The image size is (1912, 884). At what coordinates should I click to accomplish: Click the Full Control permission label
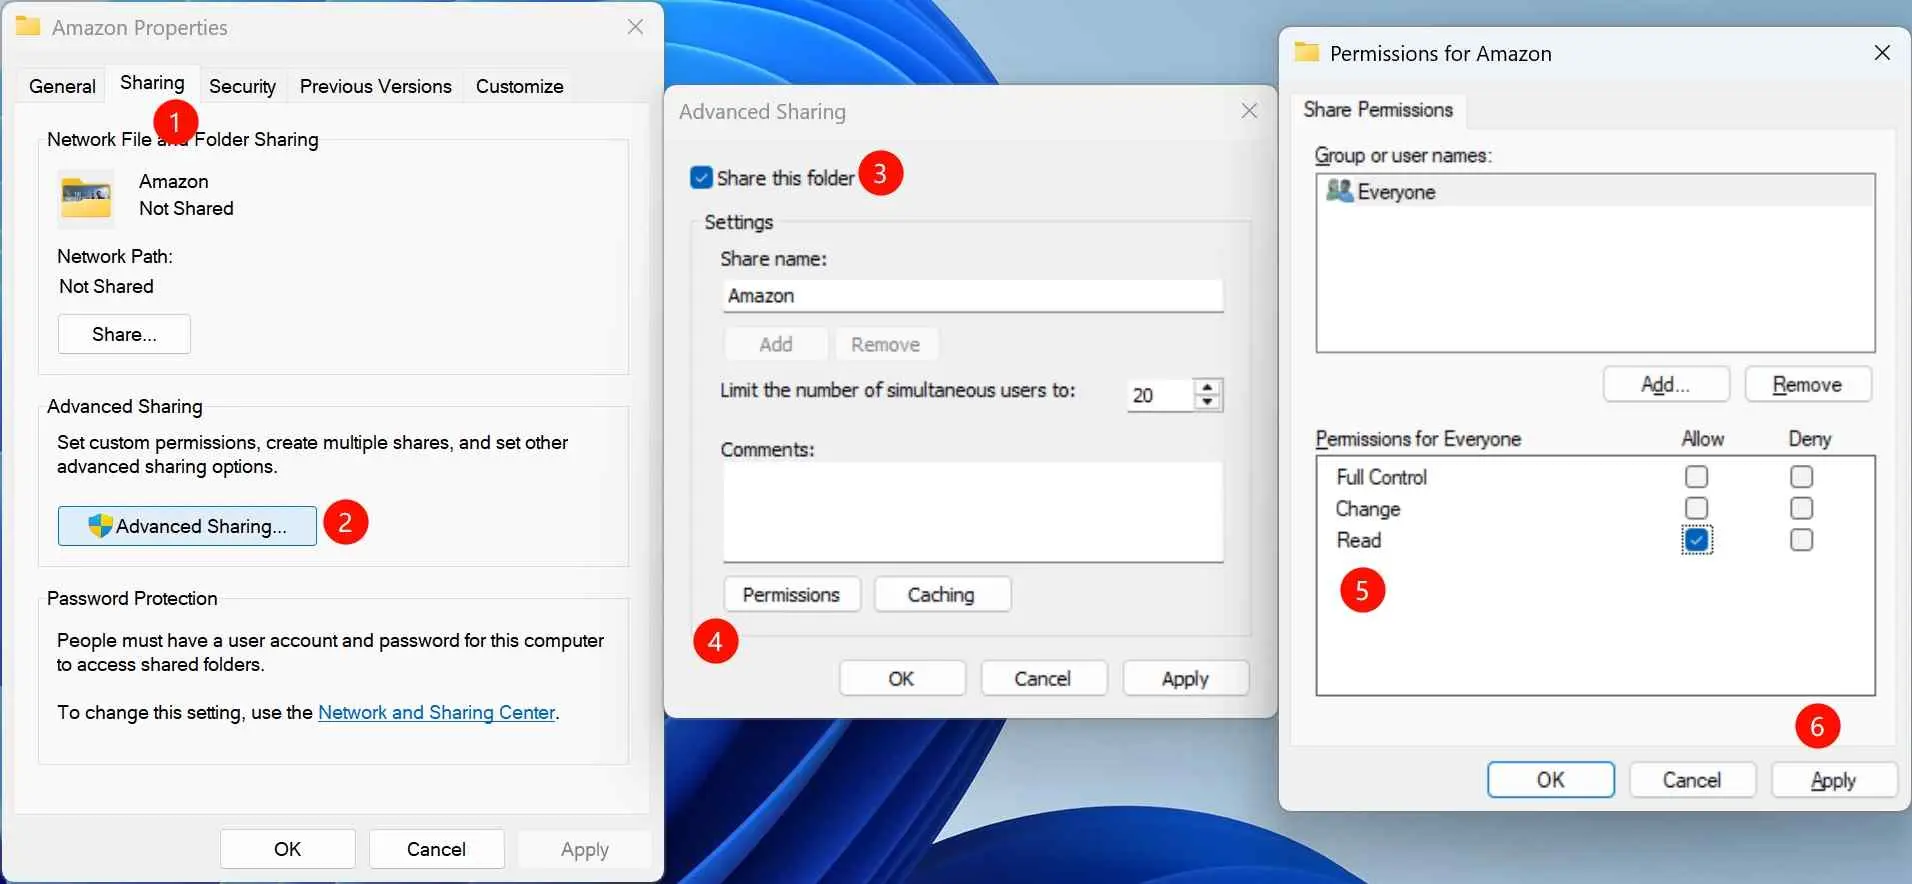point(1381,477)
